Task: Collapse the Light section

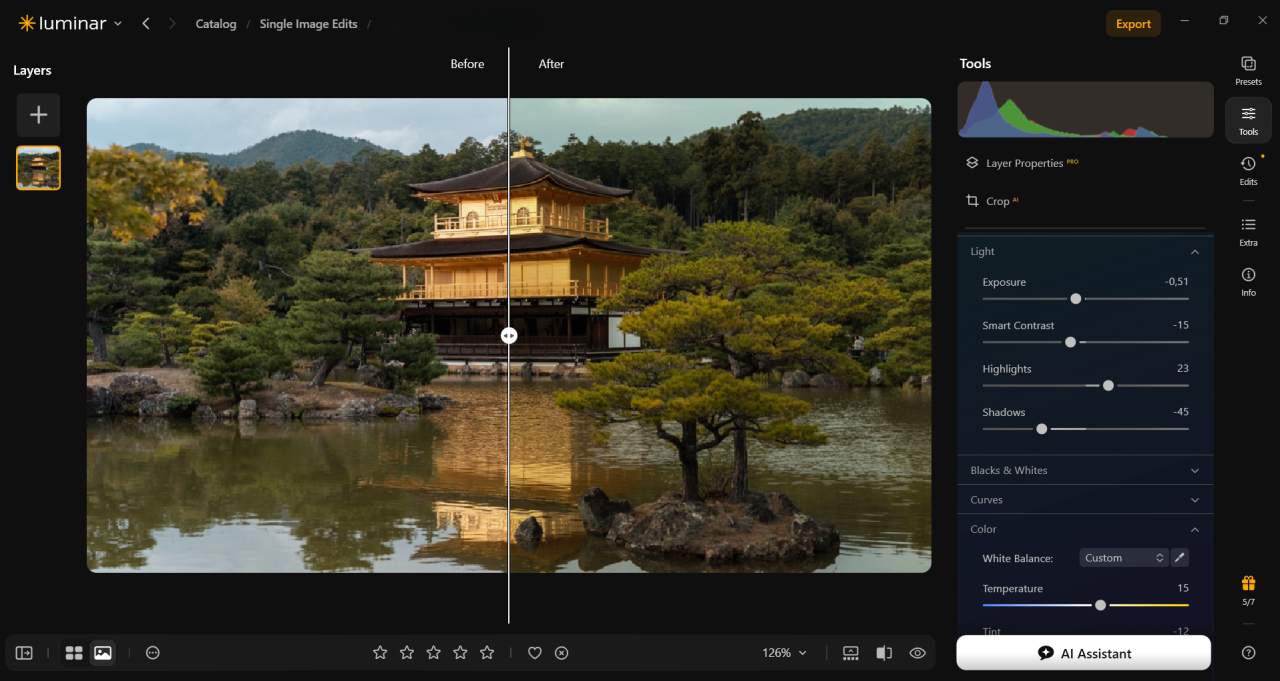Action: pyautogui.click(x=1194, y=252)
